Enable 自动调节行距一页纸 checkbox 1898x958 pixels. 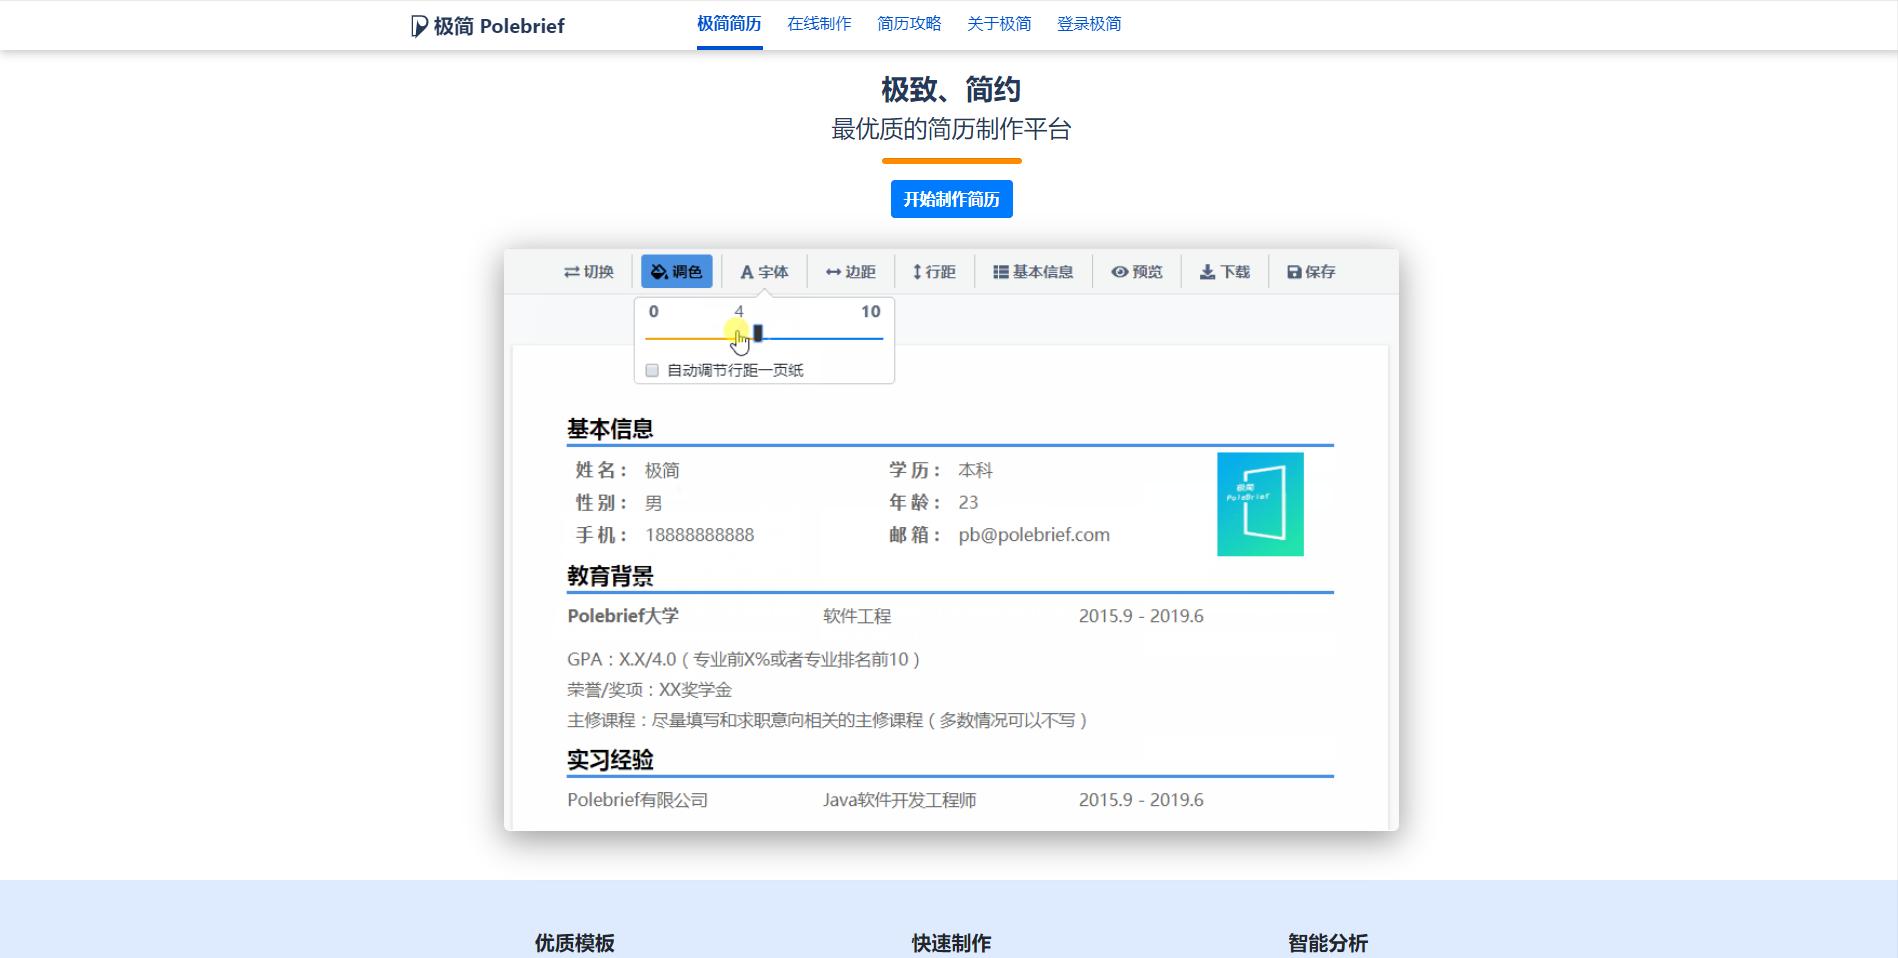pyautogui.click(x=651, y=370)
